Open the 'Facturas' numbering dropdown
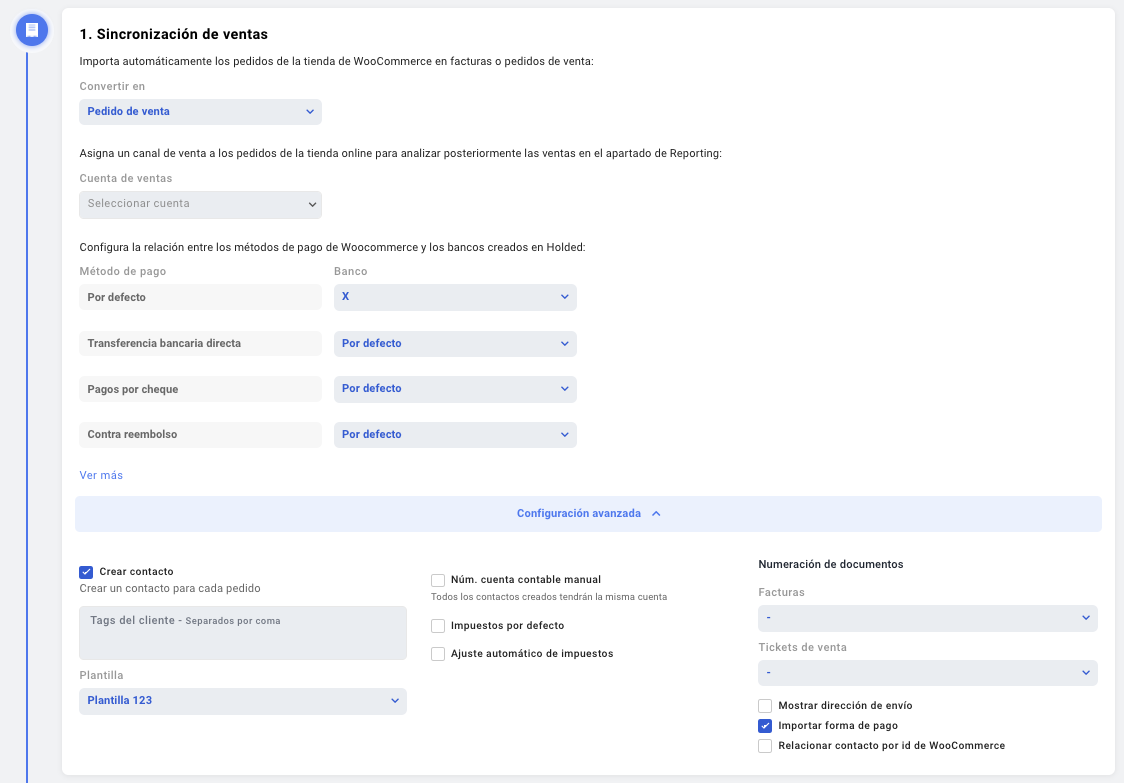1124x783 pixels. 927,619
